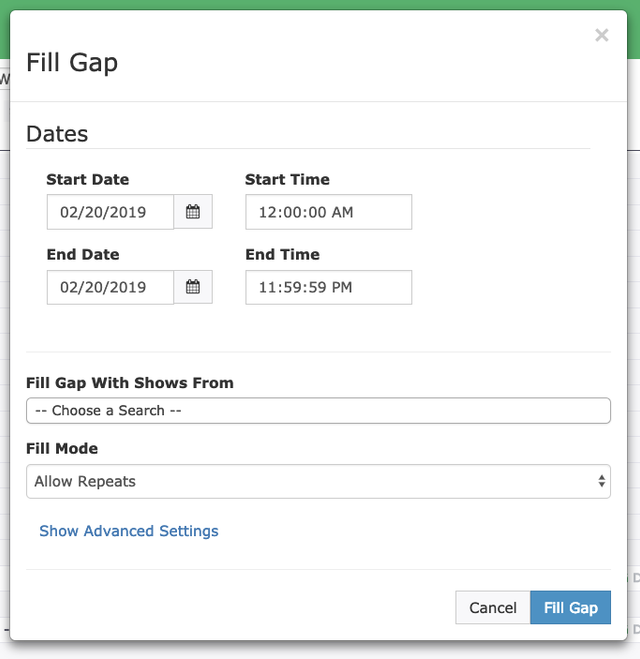Open the Choose a Search dropdown
The image size is (640, 659).
coord(318,411)
